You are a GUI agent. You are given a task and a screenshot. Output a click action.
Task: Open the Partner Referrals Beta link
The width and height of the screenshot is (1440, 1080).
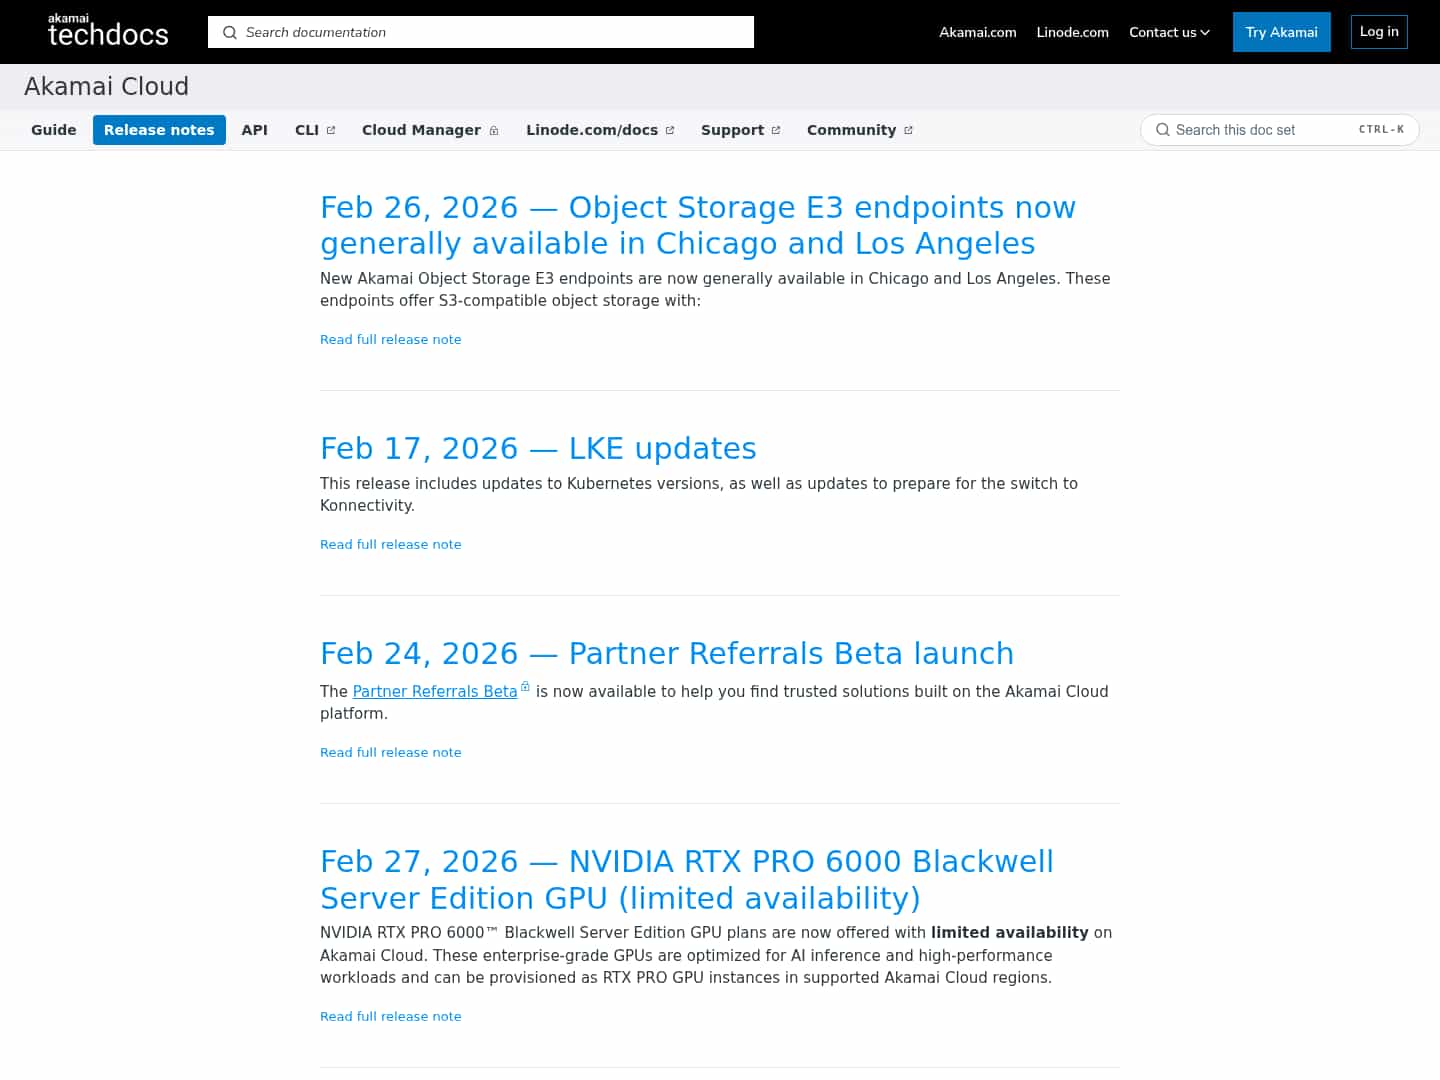click(435, 691)
